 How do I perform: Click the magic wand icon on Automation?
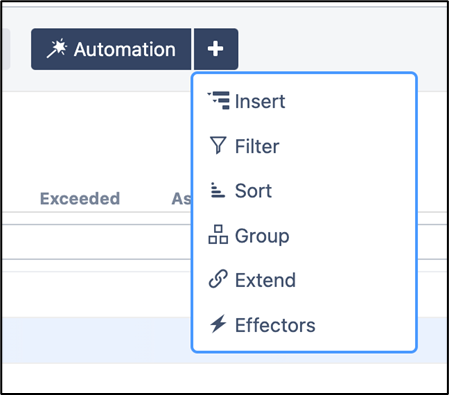57,49
